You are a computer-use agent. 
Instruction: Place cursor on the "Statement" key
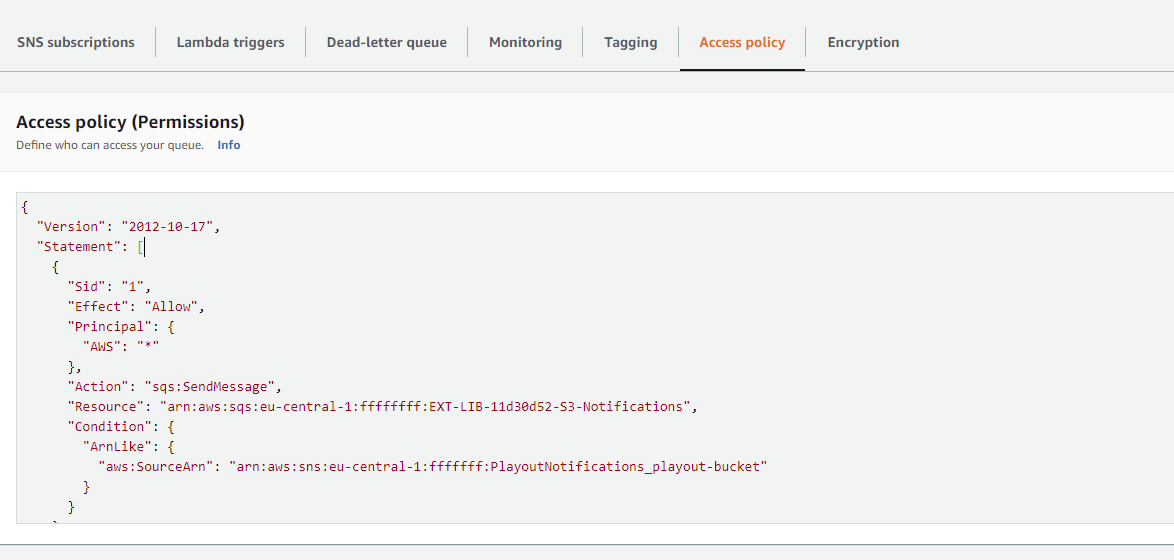coord(76,247)
